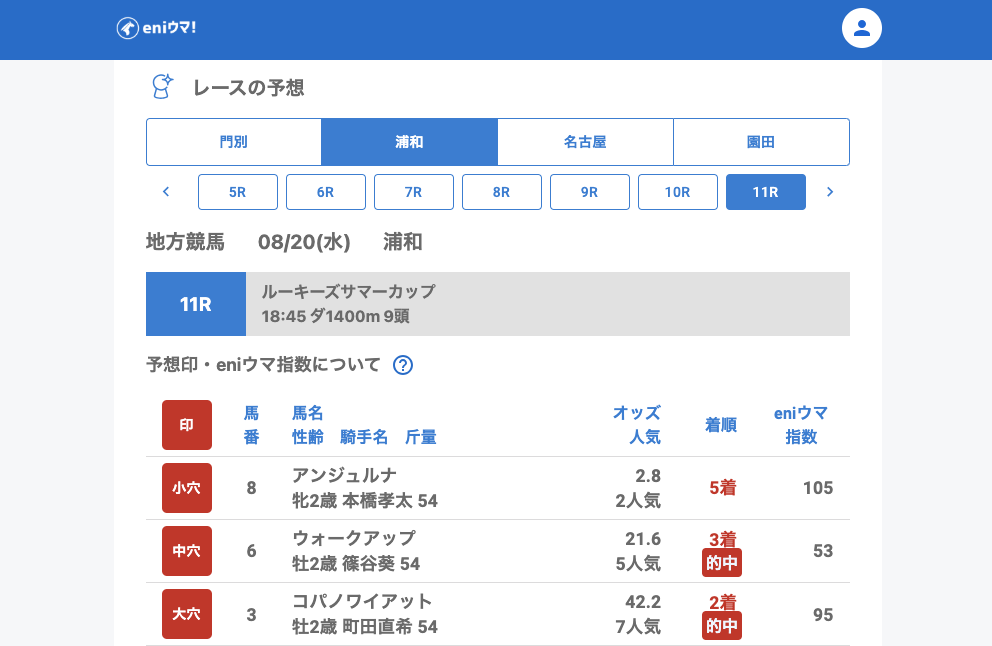Viewport: 992px width, 646px height.
Task: Click horse name アンジュルナ
Action: point(343,475)
